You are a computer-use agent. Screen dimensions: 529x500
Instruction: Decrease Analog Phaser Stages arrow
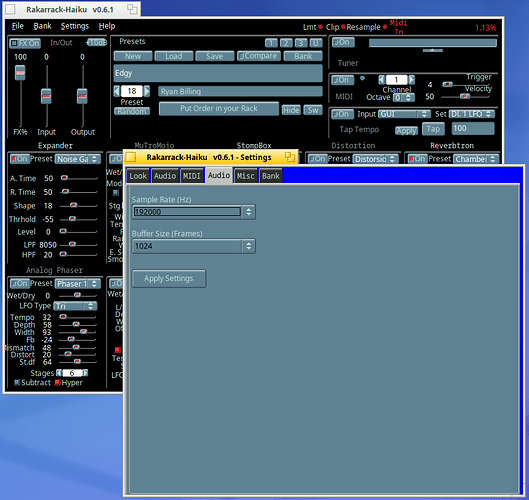tap(59, 373)
